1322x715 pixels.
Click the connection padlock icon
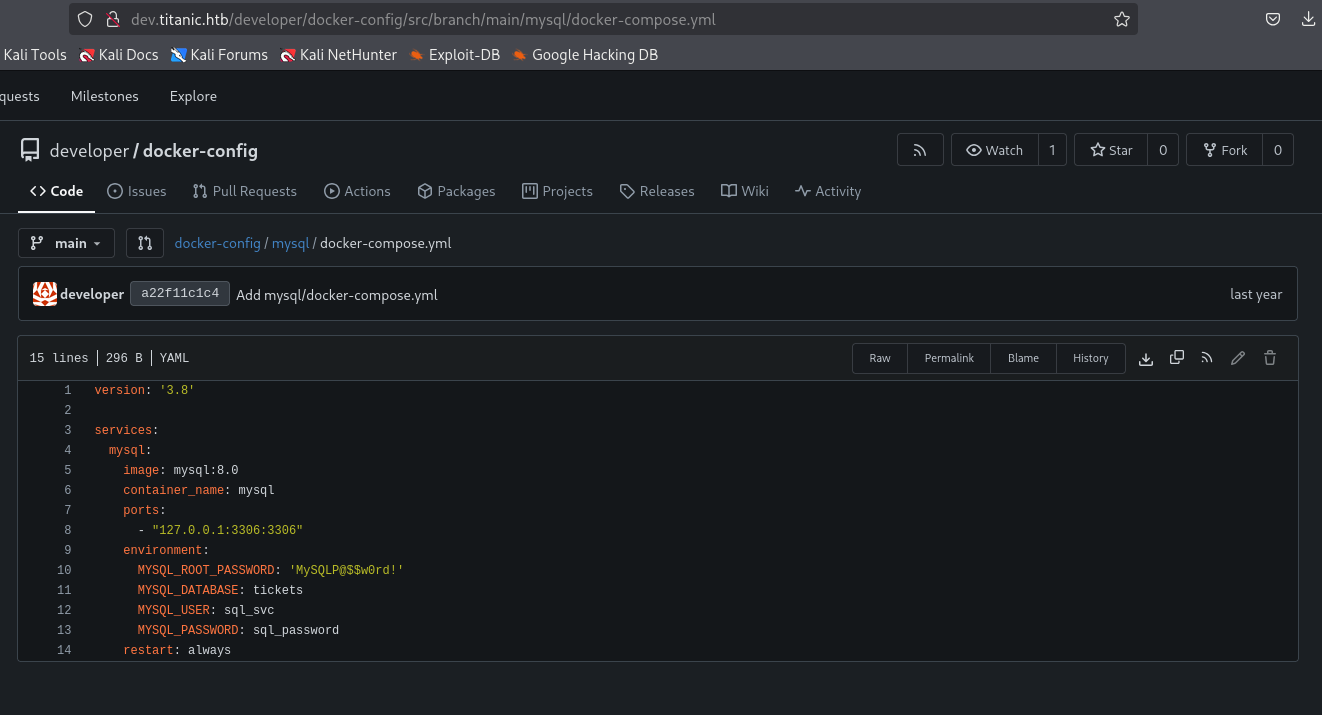pyautogui.click(x=112, y=19)
